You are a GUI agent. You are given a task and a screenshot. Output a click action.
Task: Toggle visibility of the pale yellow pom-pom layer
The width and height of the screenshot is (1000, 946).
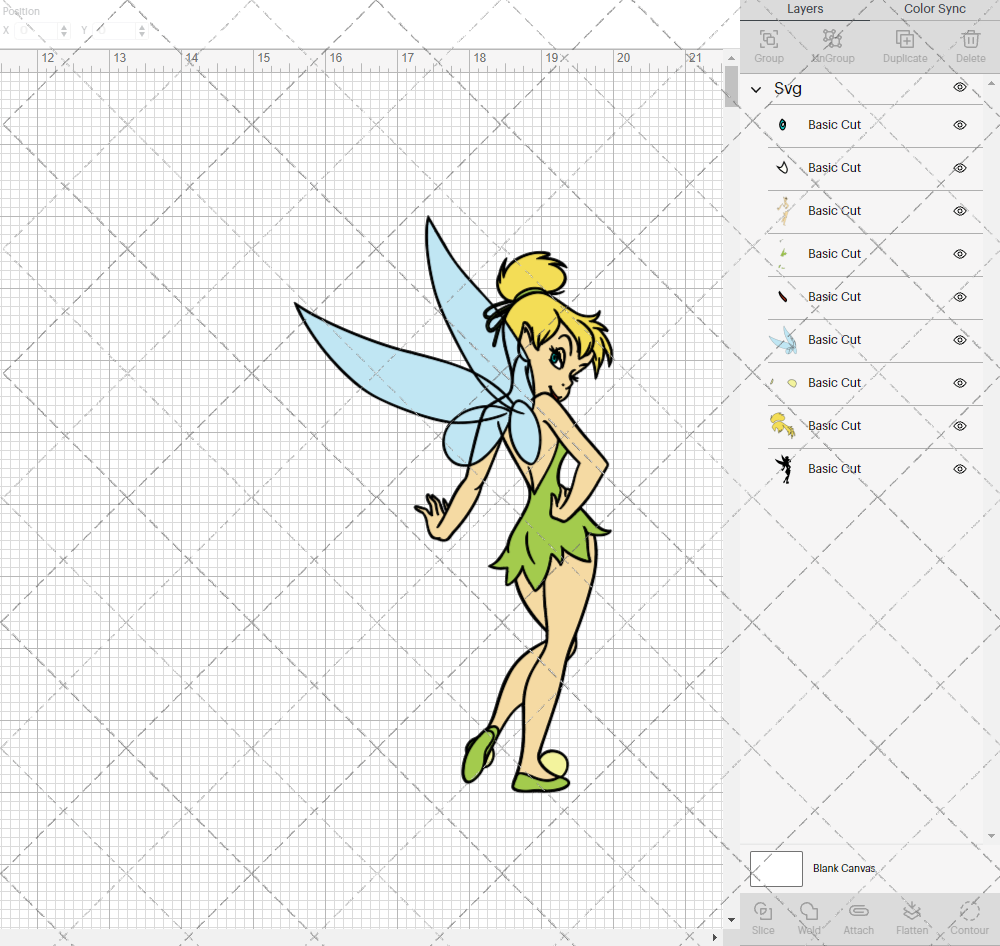[960, 383]
